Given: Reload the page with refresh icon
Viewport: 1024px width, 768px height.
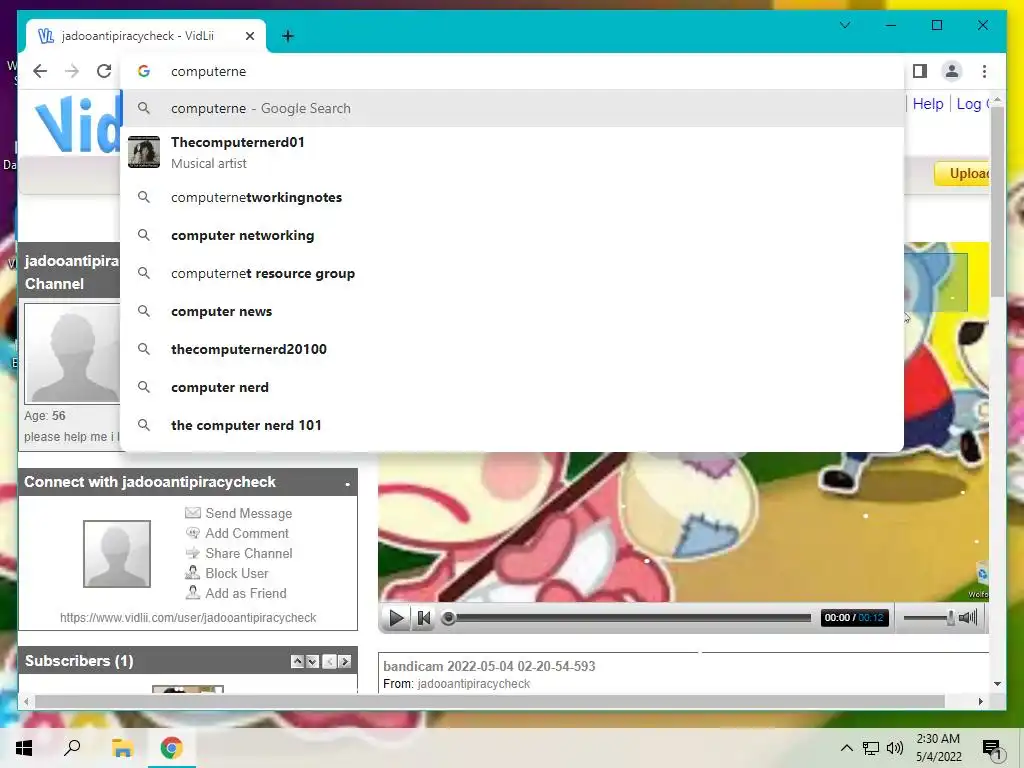Looking at the screenshot, I should (104, 71).
